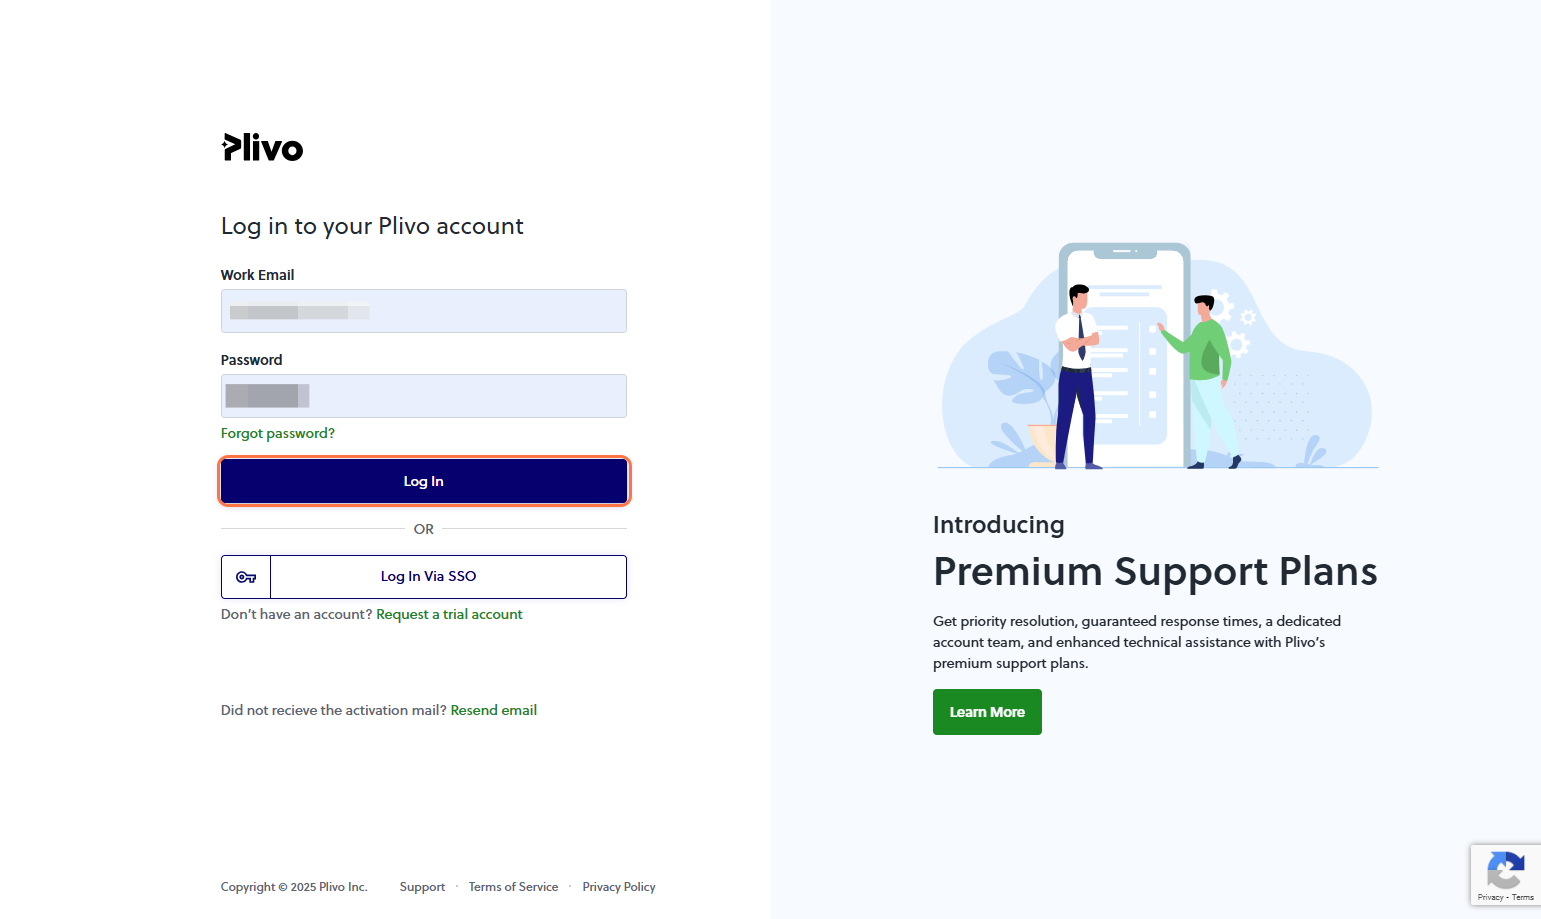Open the Privacy Policy footer link
Image resolution: width=1541 pixels, height=919 pixels.
click(x=618, y=886)
